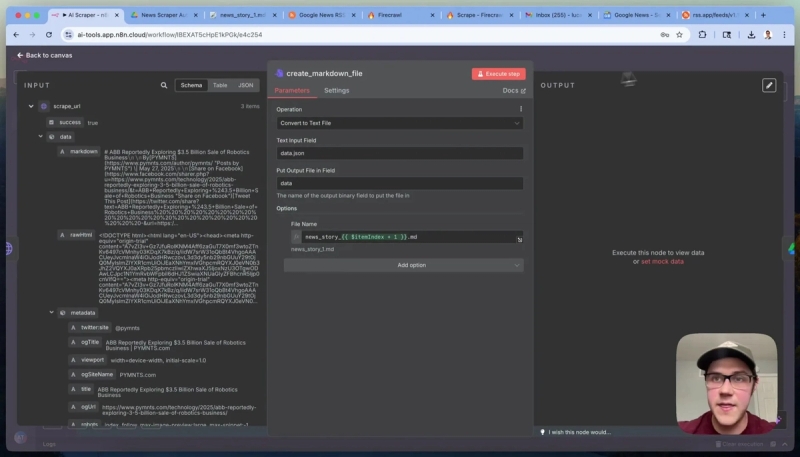Select the twitter:site field pill
800x457 pixels.
[90, 327]
